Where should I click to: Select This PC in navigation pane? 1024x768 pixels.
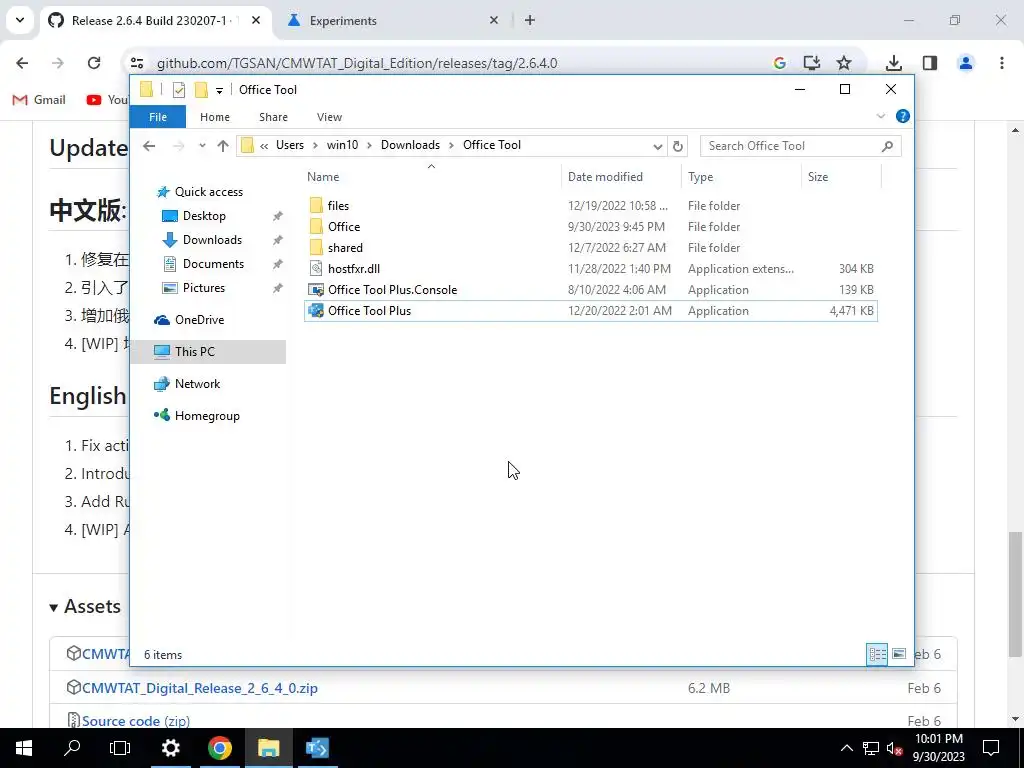tap(195, 351)
